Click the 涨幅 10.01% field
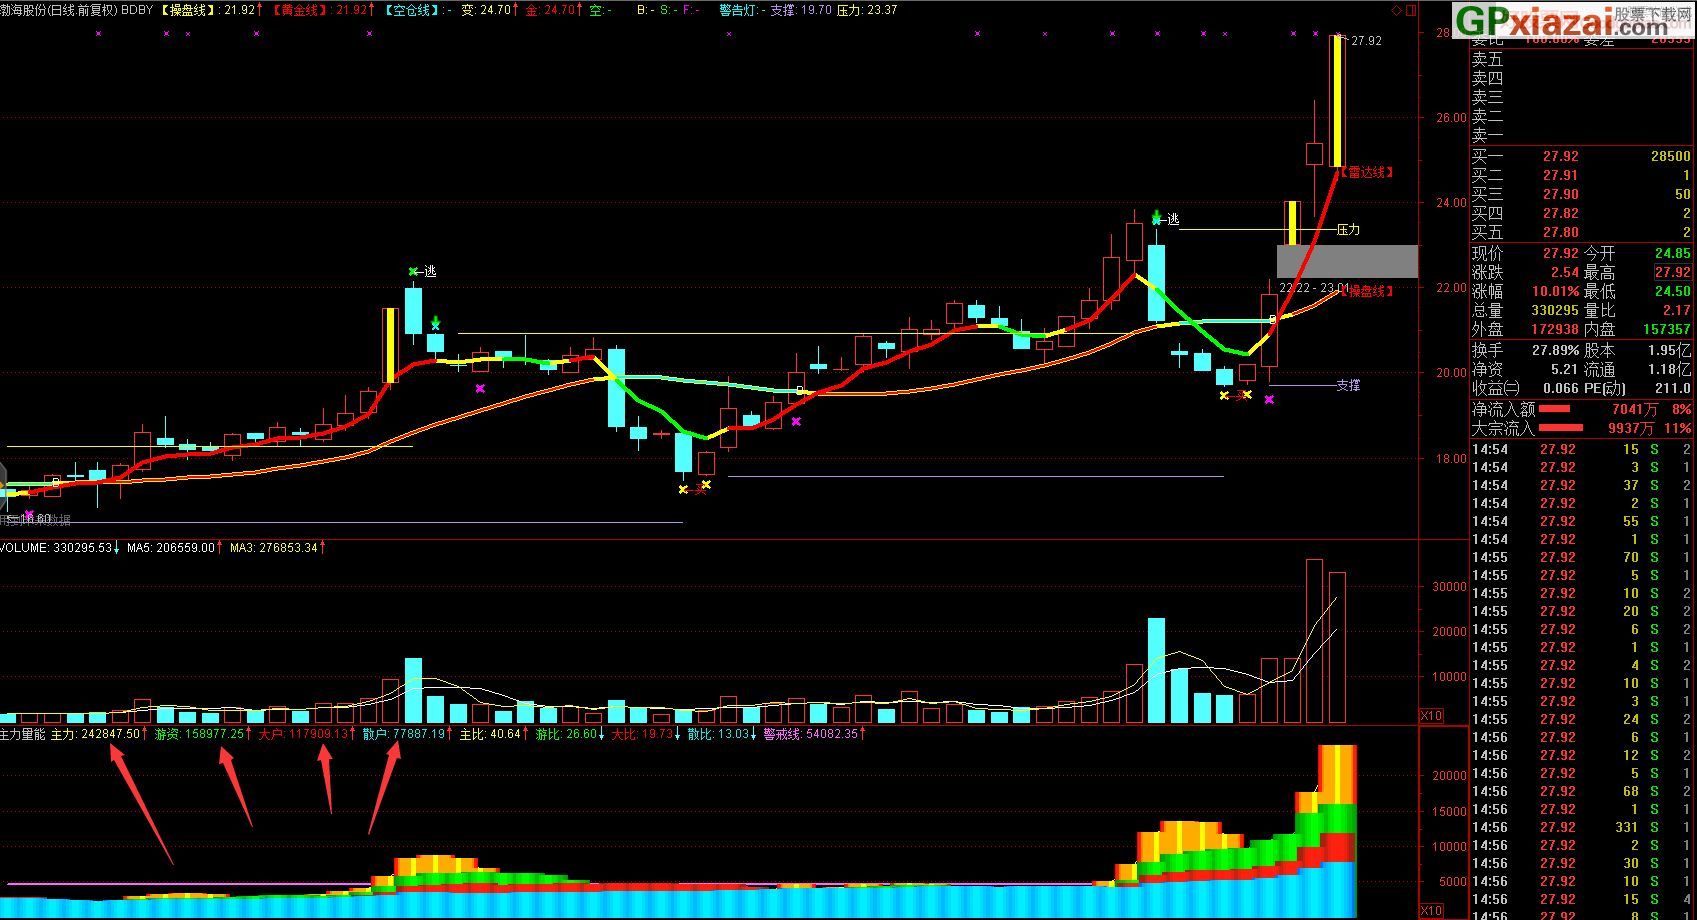This screenshot has width=1697, height=920. tap(1525, 291)
